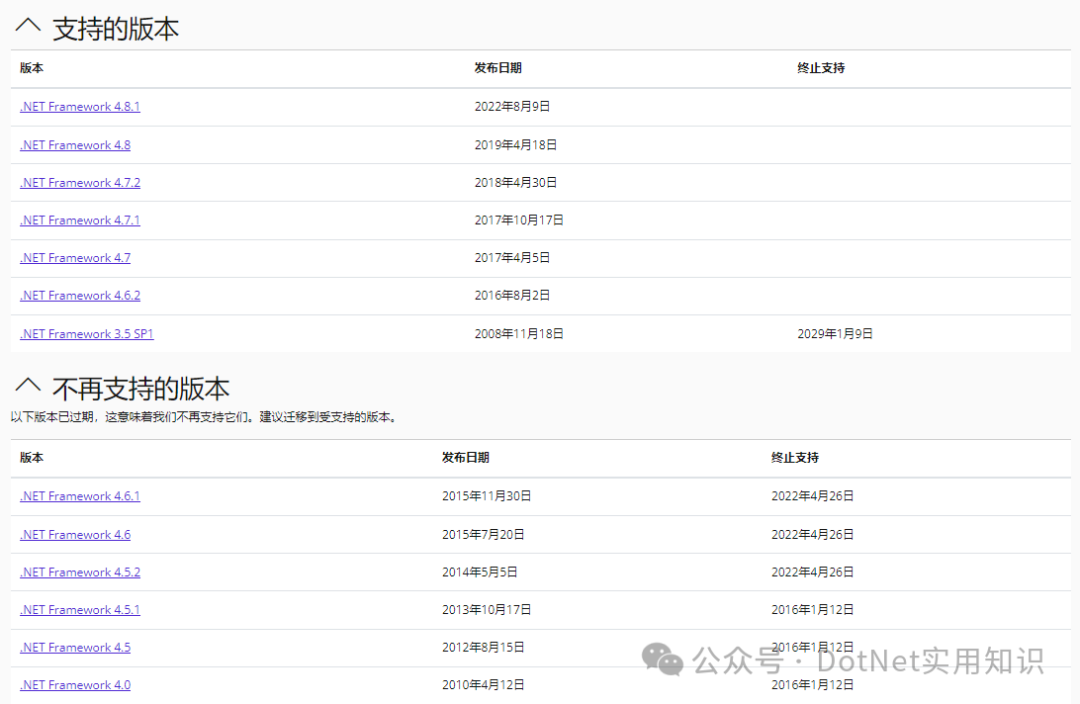The height and width of the screenshot is (704, 1080).
Task: Click the 2015年11月30日 release date
Action: point(486,496)
